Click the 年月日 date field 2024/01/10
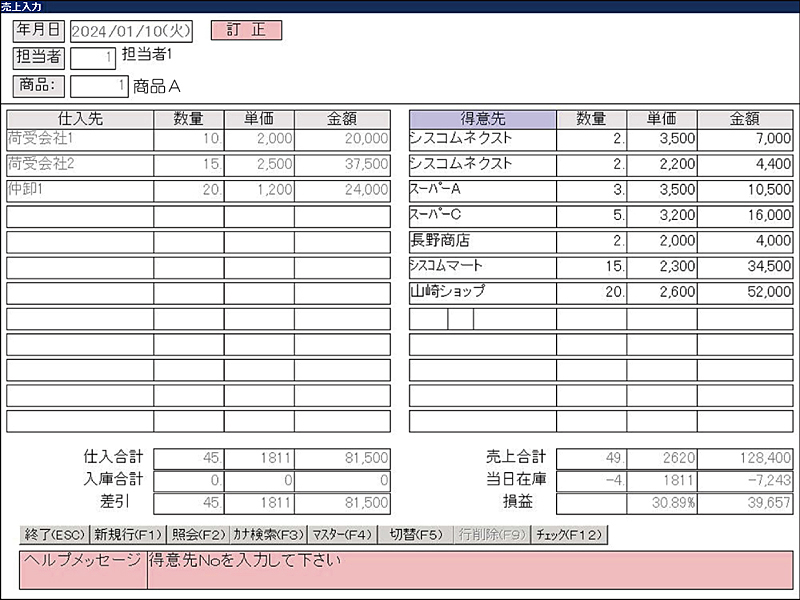The image size is (800, 600). (132, 31)
